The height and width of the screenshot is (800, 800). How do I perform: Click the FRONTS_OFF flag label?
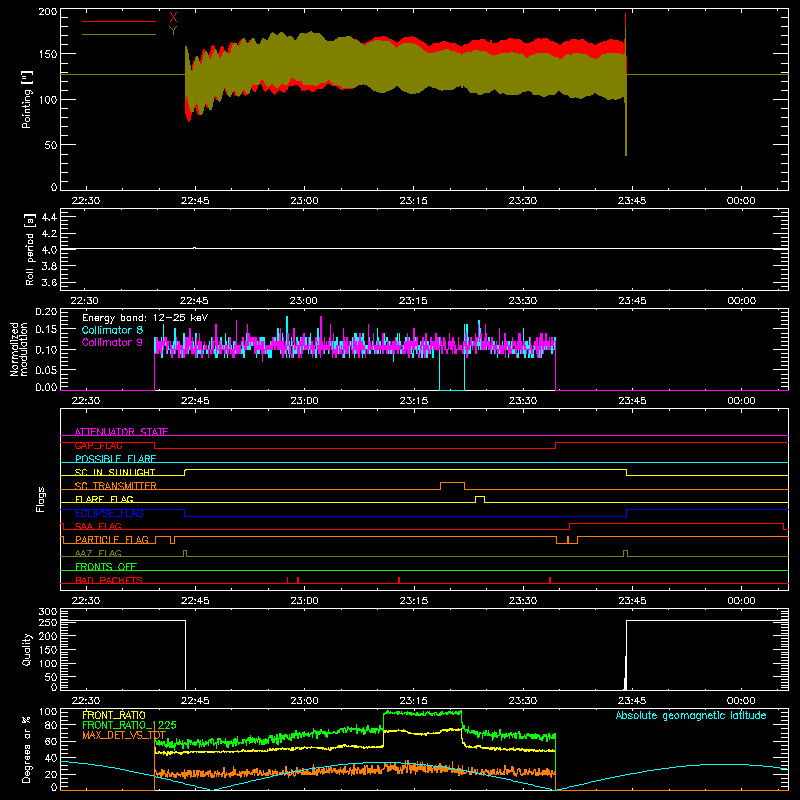coord(106,566)
